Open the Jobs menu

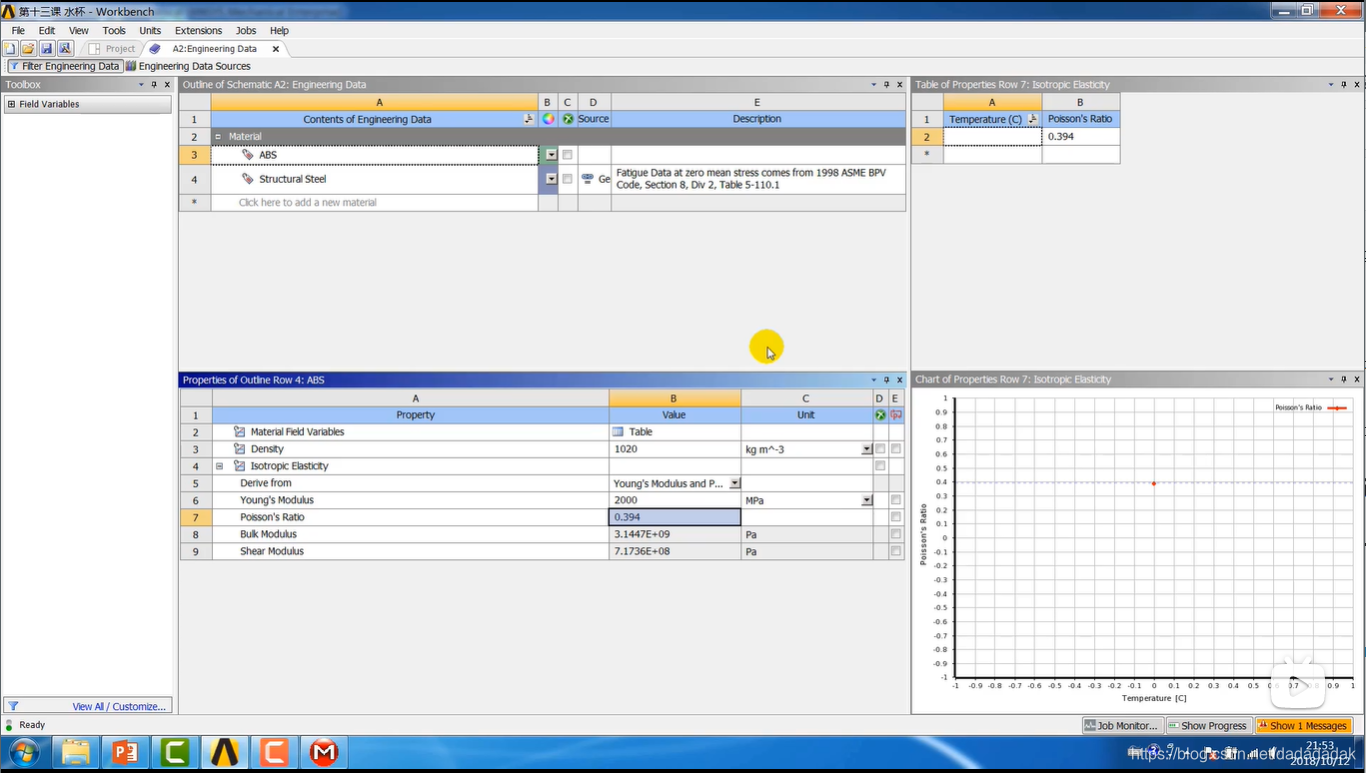(246, 31)
